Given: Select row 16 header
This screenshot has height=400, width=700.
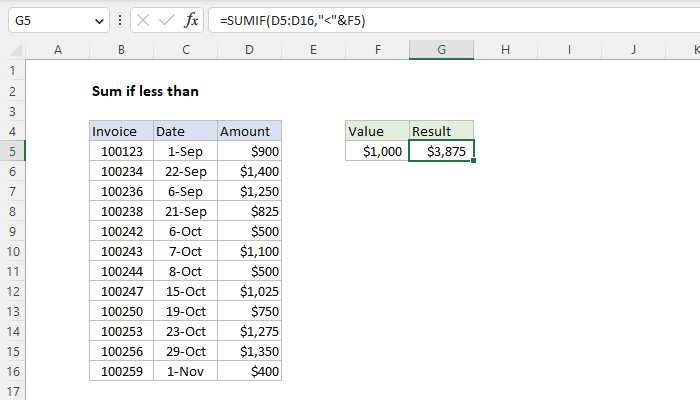Looking at the screenshot, I should [x=12, y=371].
